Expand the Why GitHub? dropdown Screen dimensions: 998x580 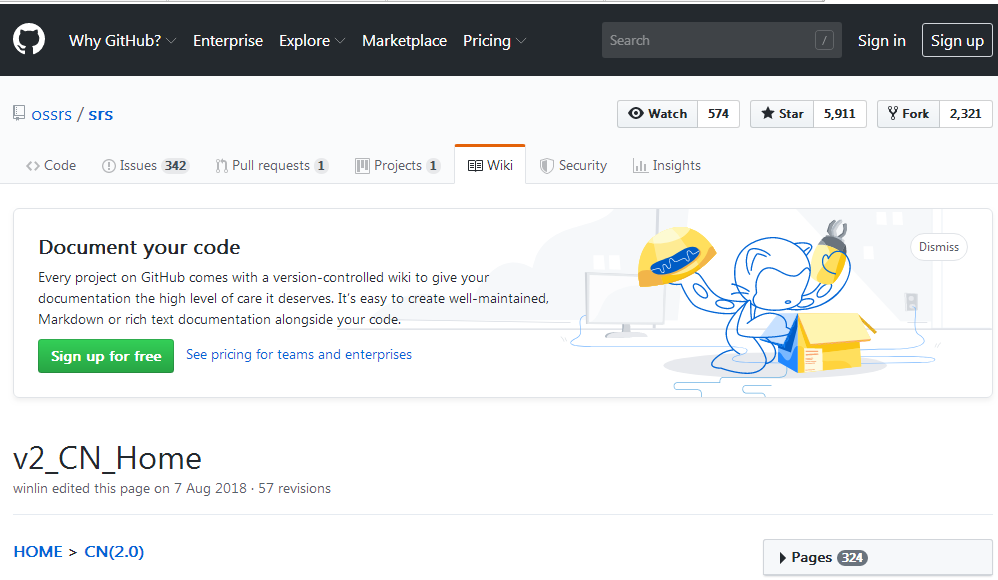(122, 41)
